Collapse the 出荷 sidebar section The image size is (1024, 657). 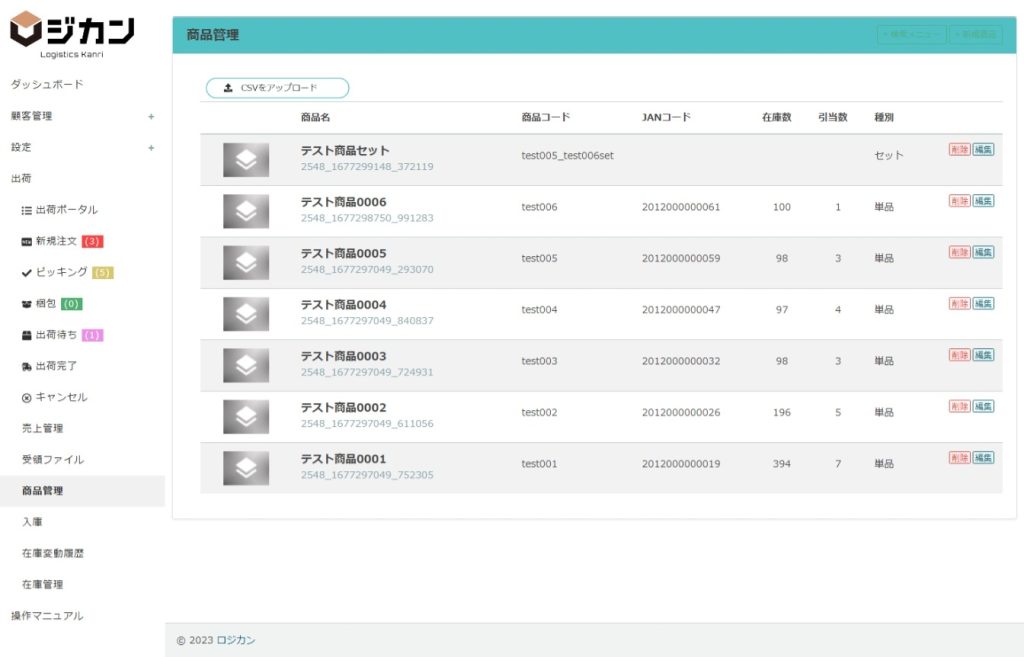[21, 178]
